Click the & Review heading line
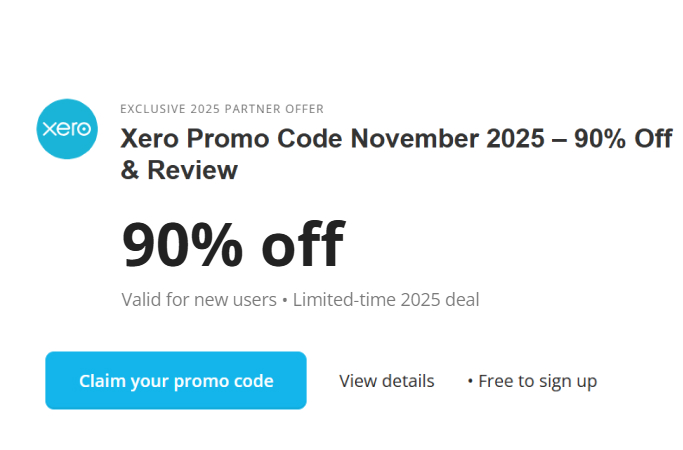The width and height of the screenshot is (683, 450). tap(179, 170)
